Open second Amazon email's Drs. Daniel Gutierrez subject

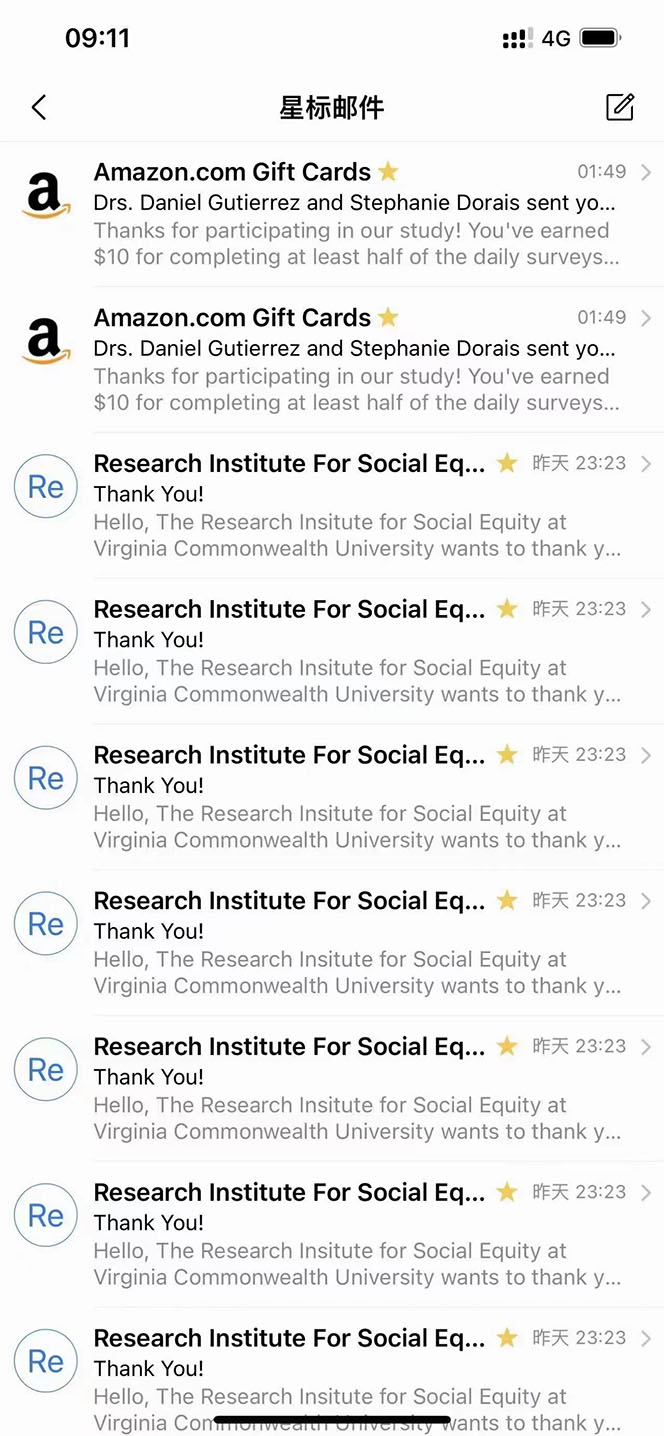354,349
